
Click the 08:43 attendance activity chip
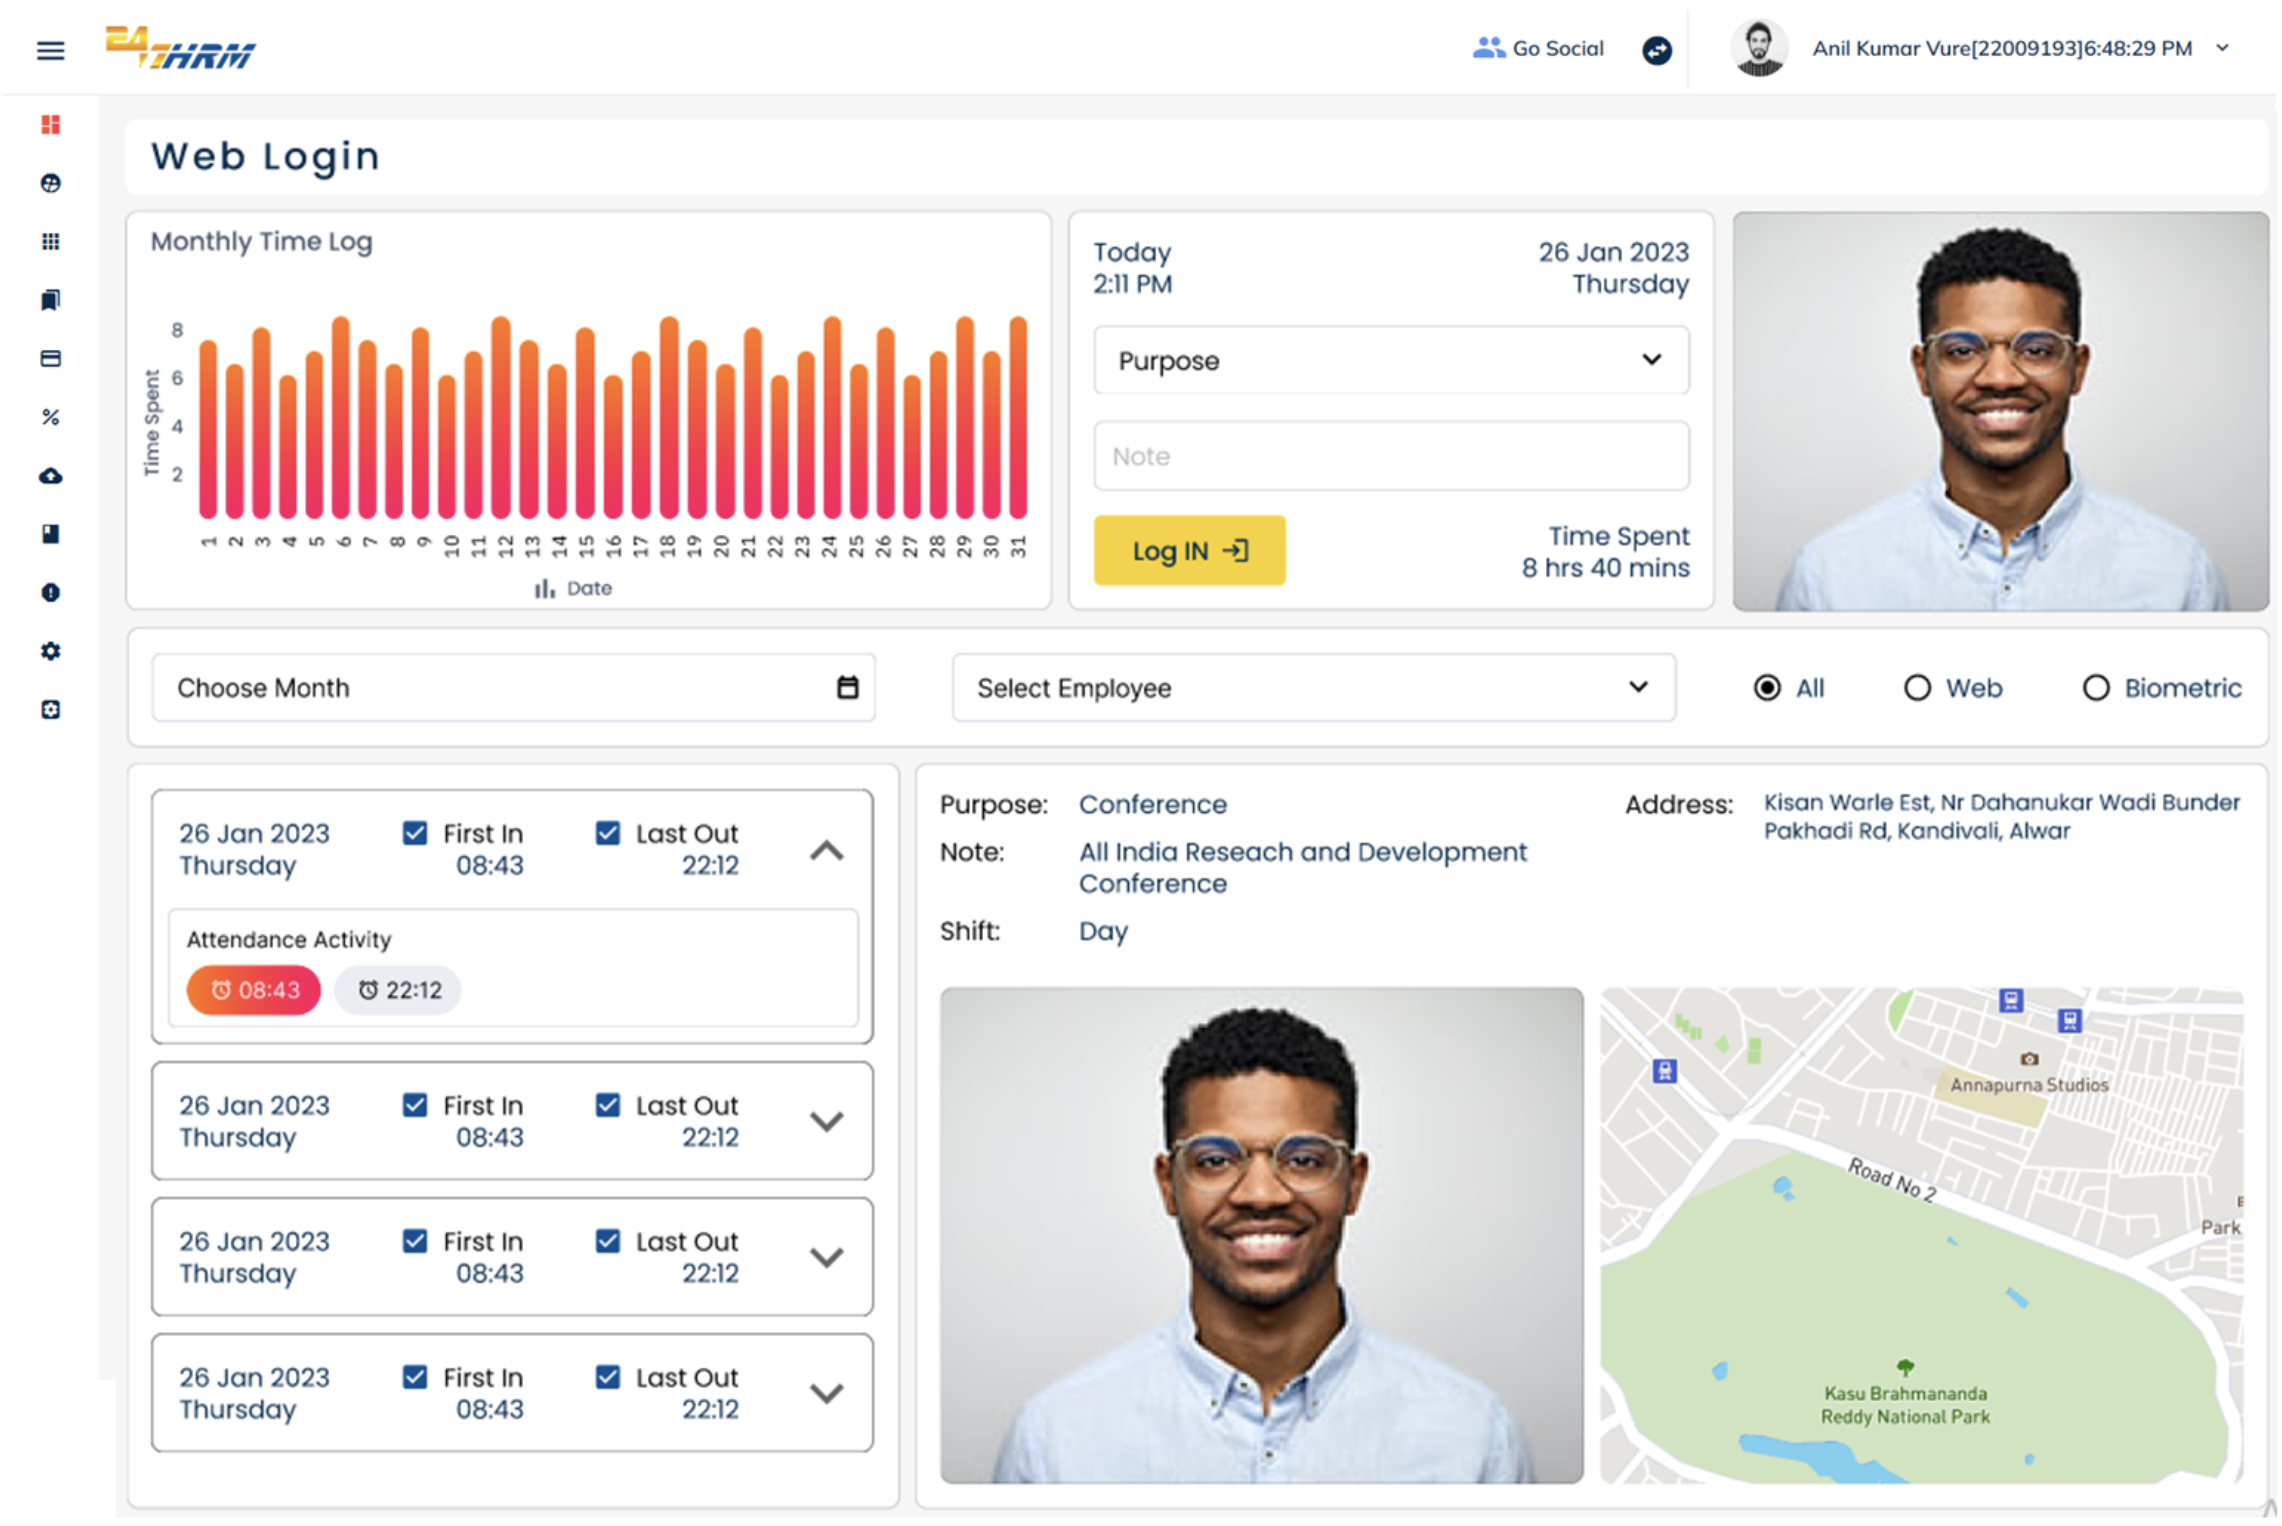tap(254, 990)
